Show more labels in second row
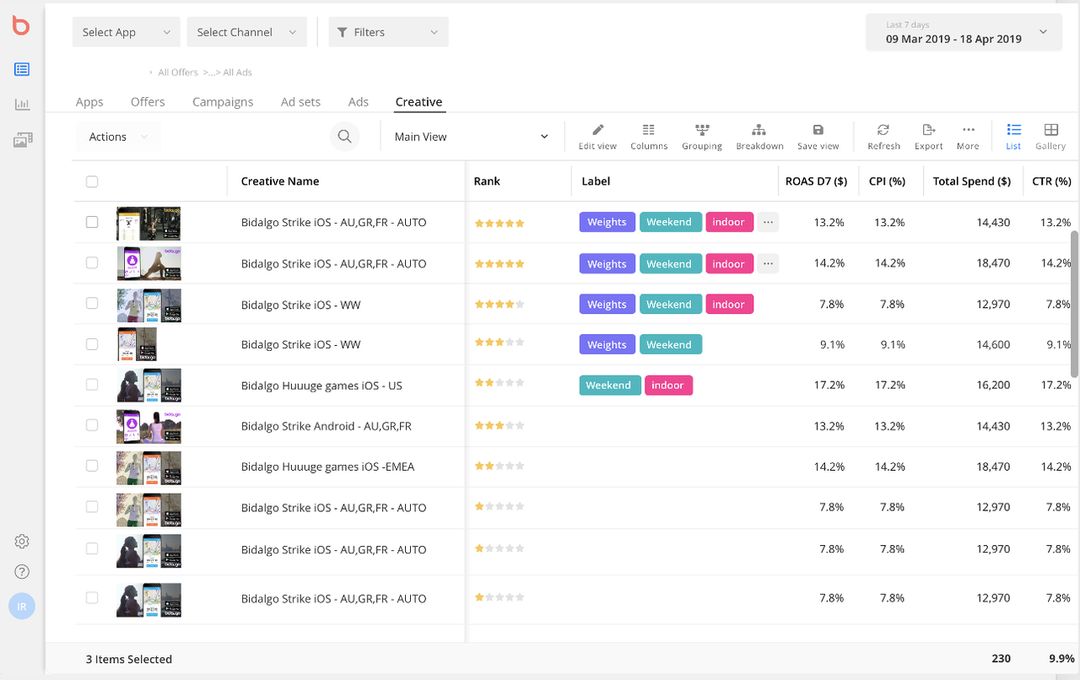1080x680 pixels. coord(768,263)
